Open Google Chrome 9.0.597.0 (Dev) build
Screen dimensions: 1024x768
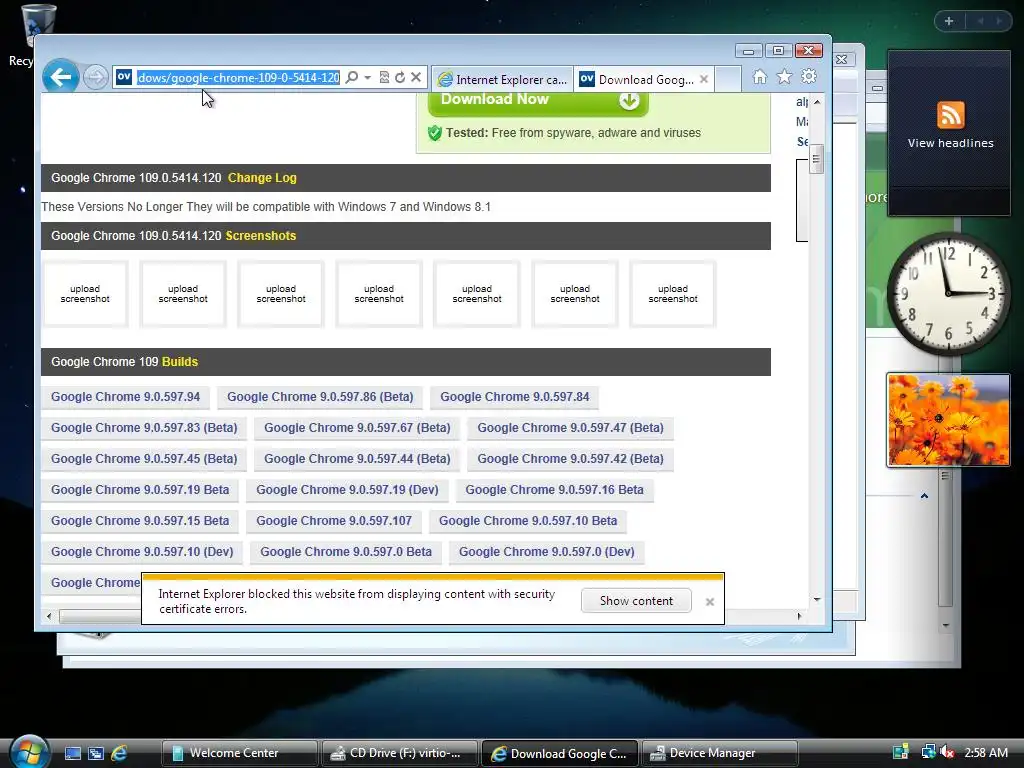[x=547, y=552]
